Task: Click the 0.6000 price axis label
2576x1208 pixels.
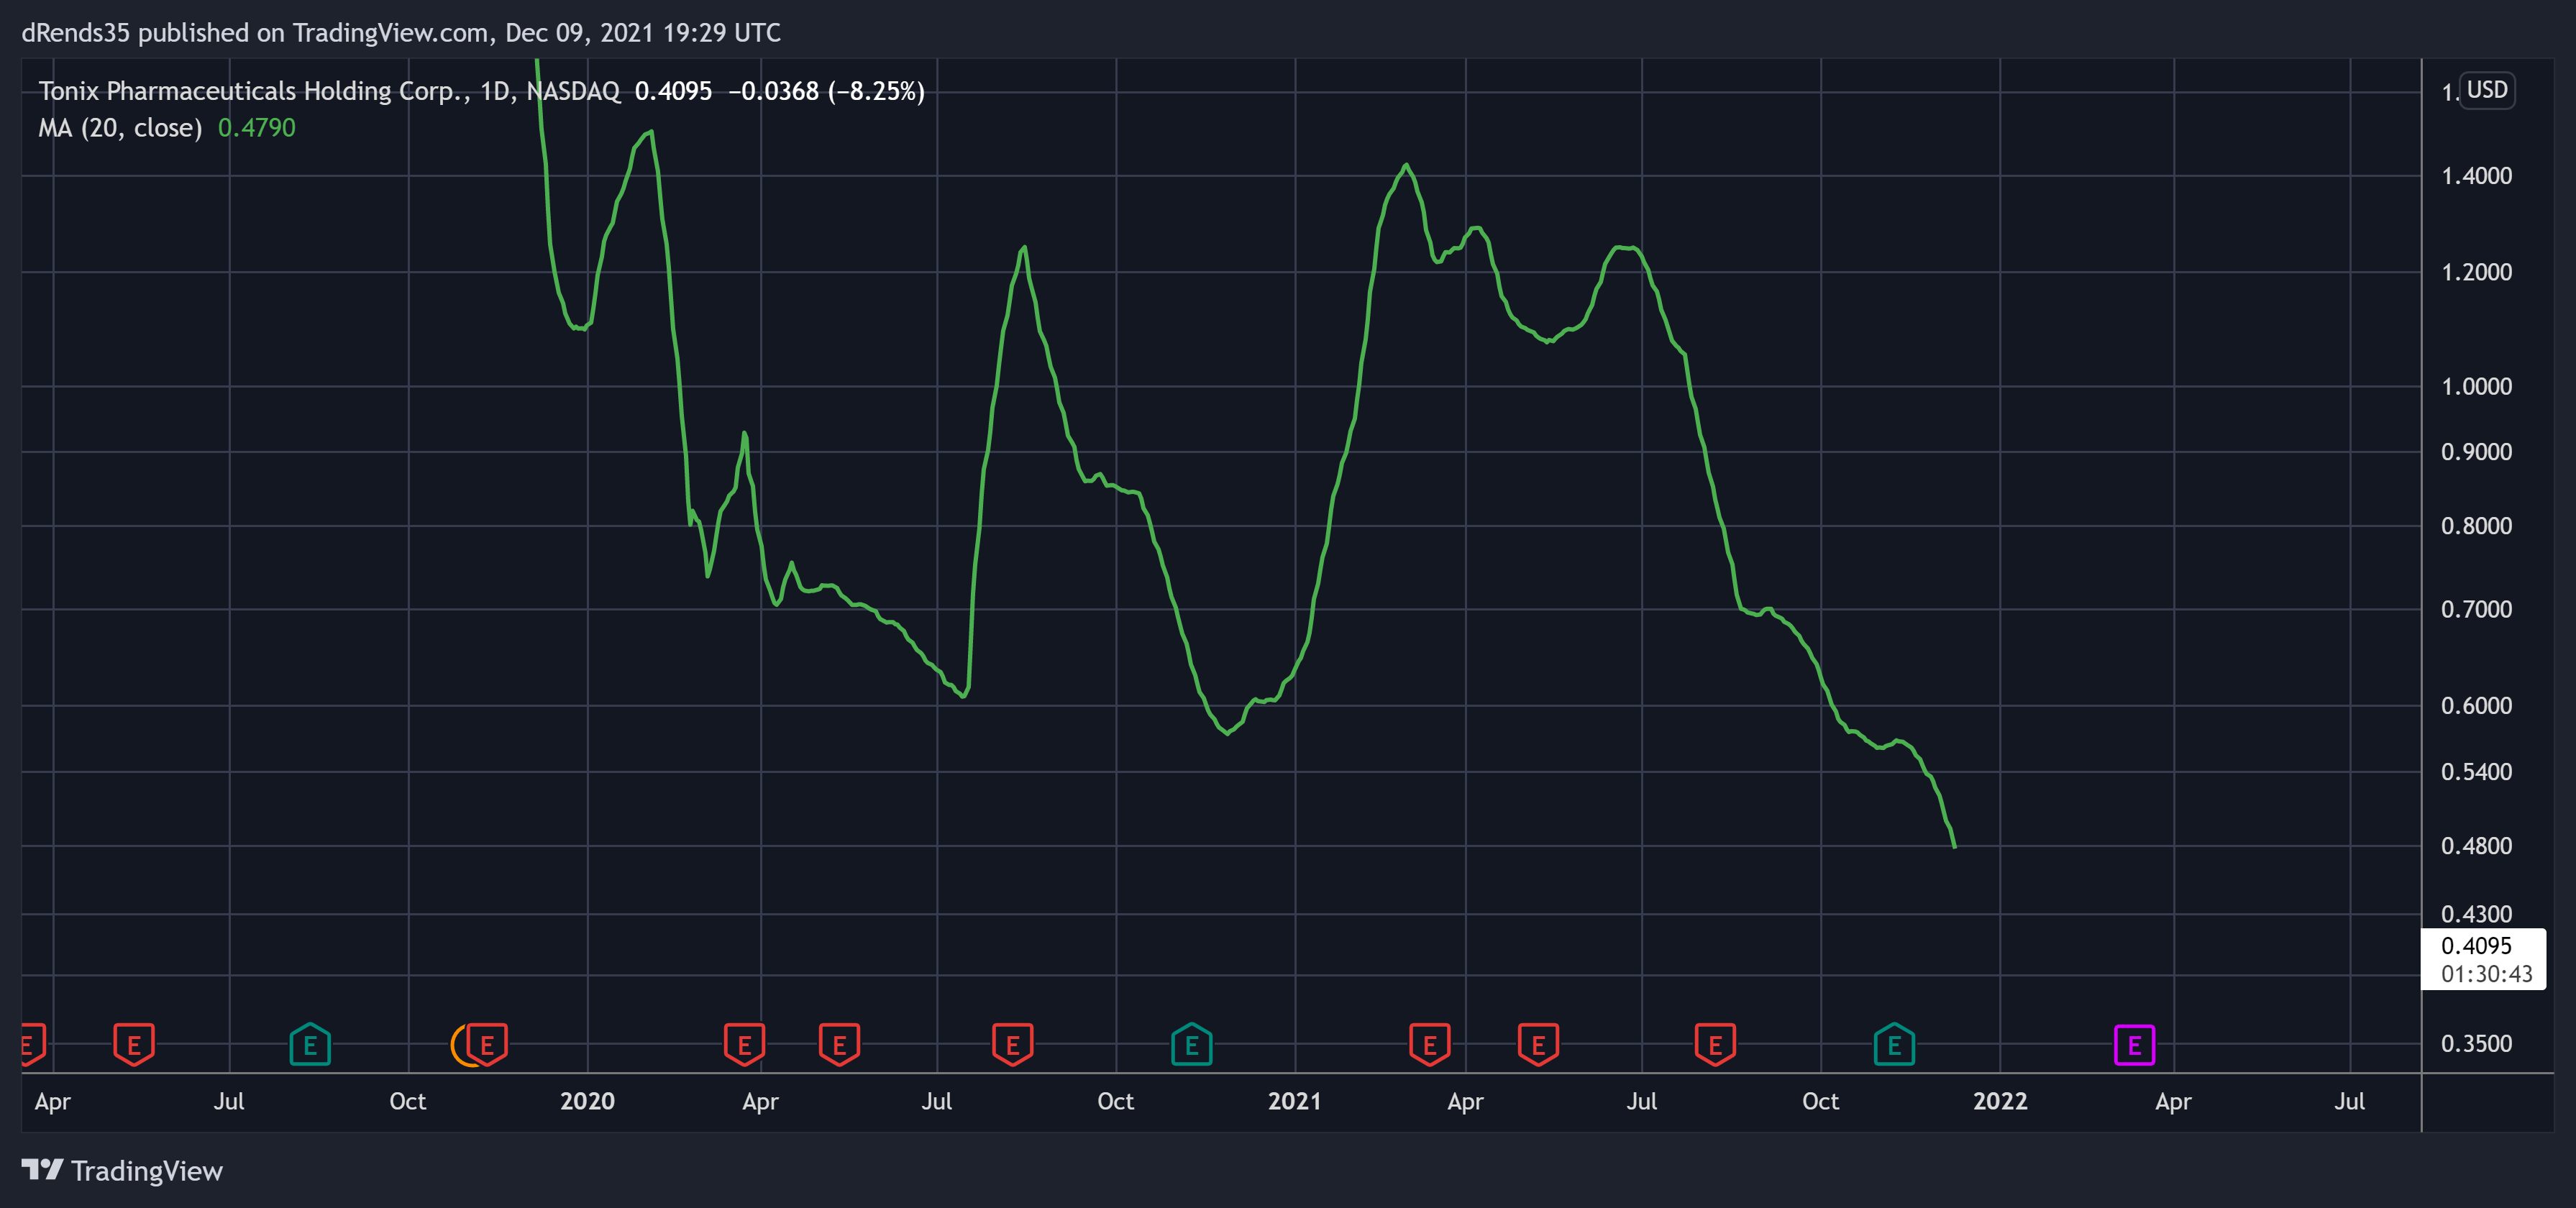Action: pyautogui.click(x=2476, y=706)
